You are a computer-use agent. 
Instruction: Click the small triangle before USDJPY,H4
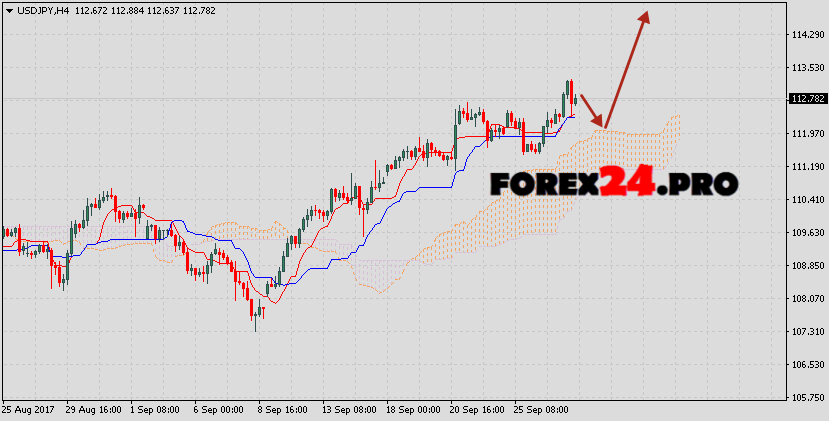pos(7,9)
